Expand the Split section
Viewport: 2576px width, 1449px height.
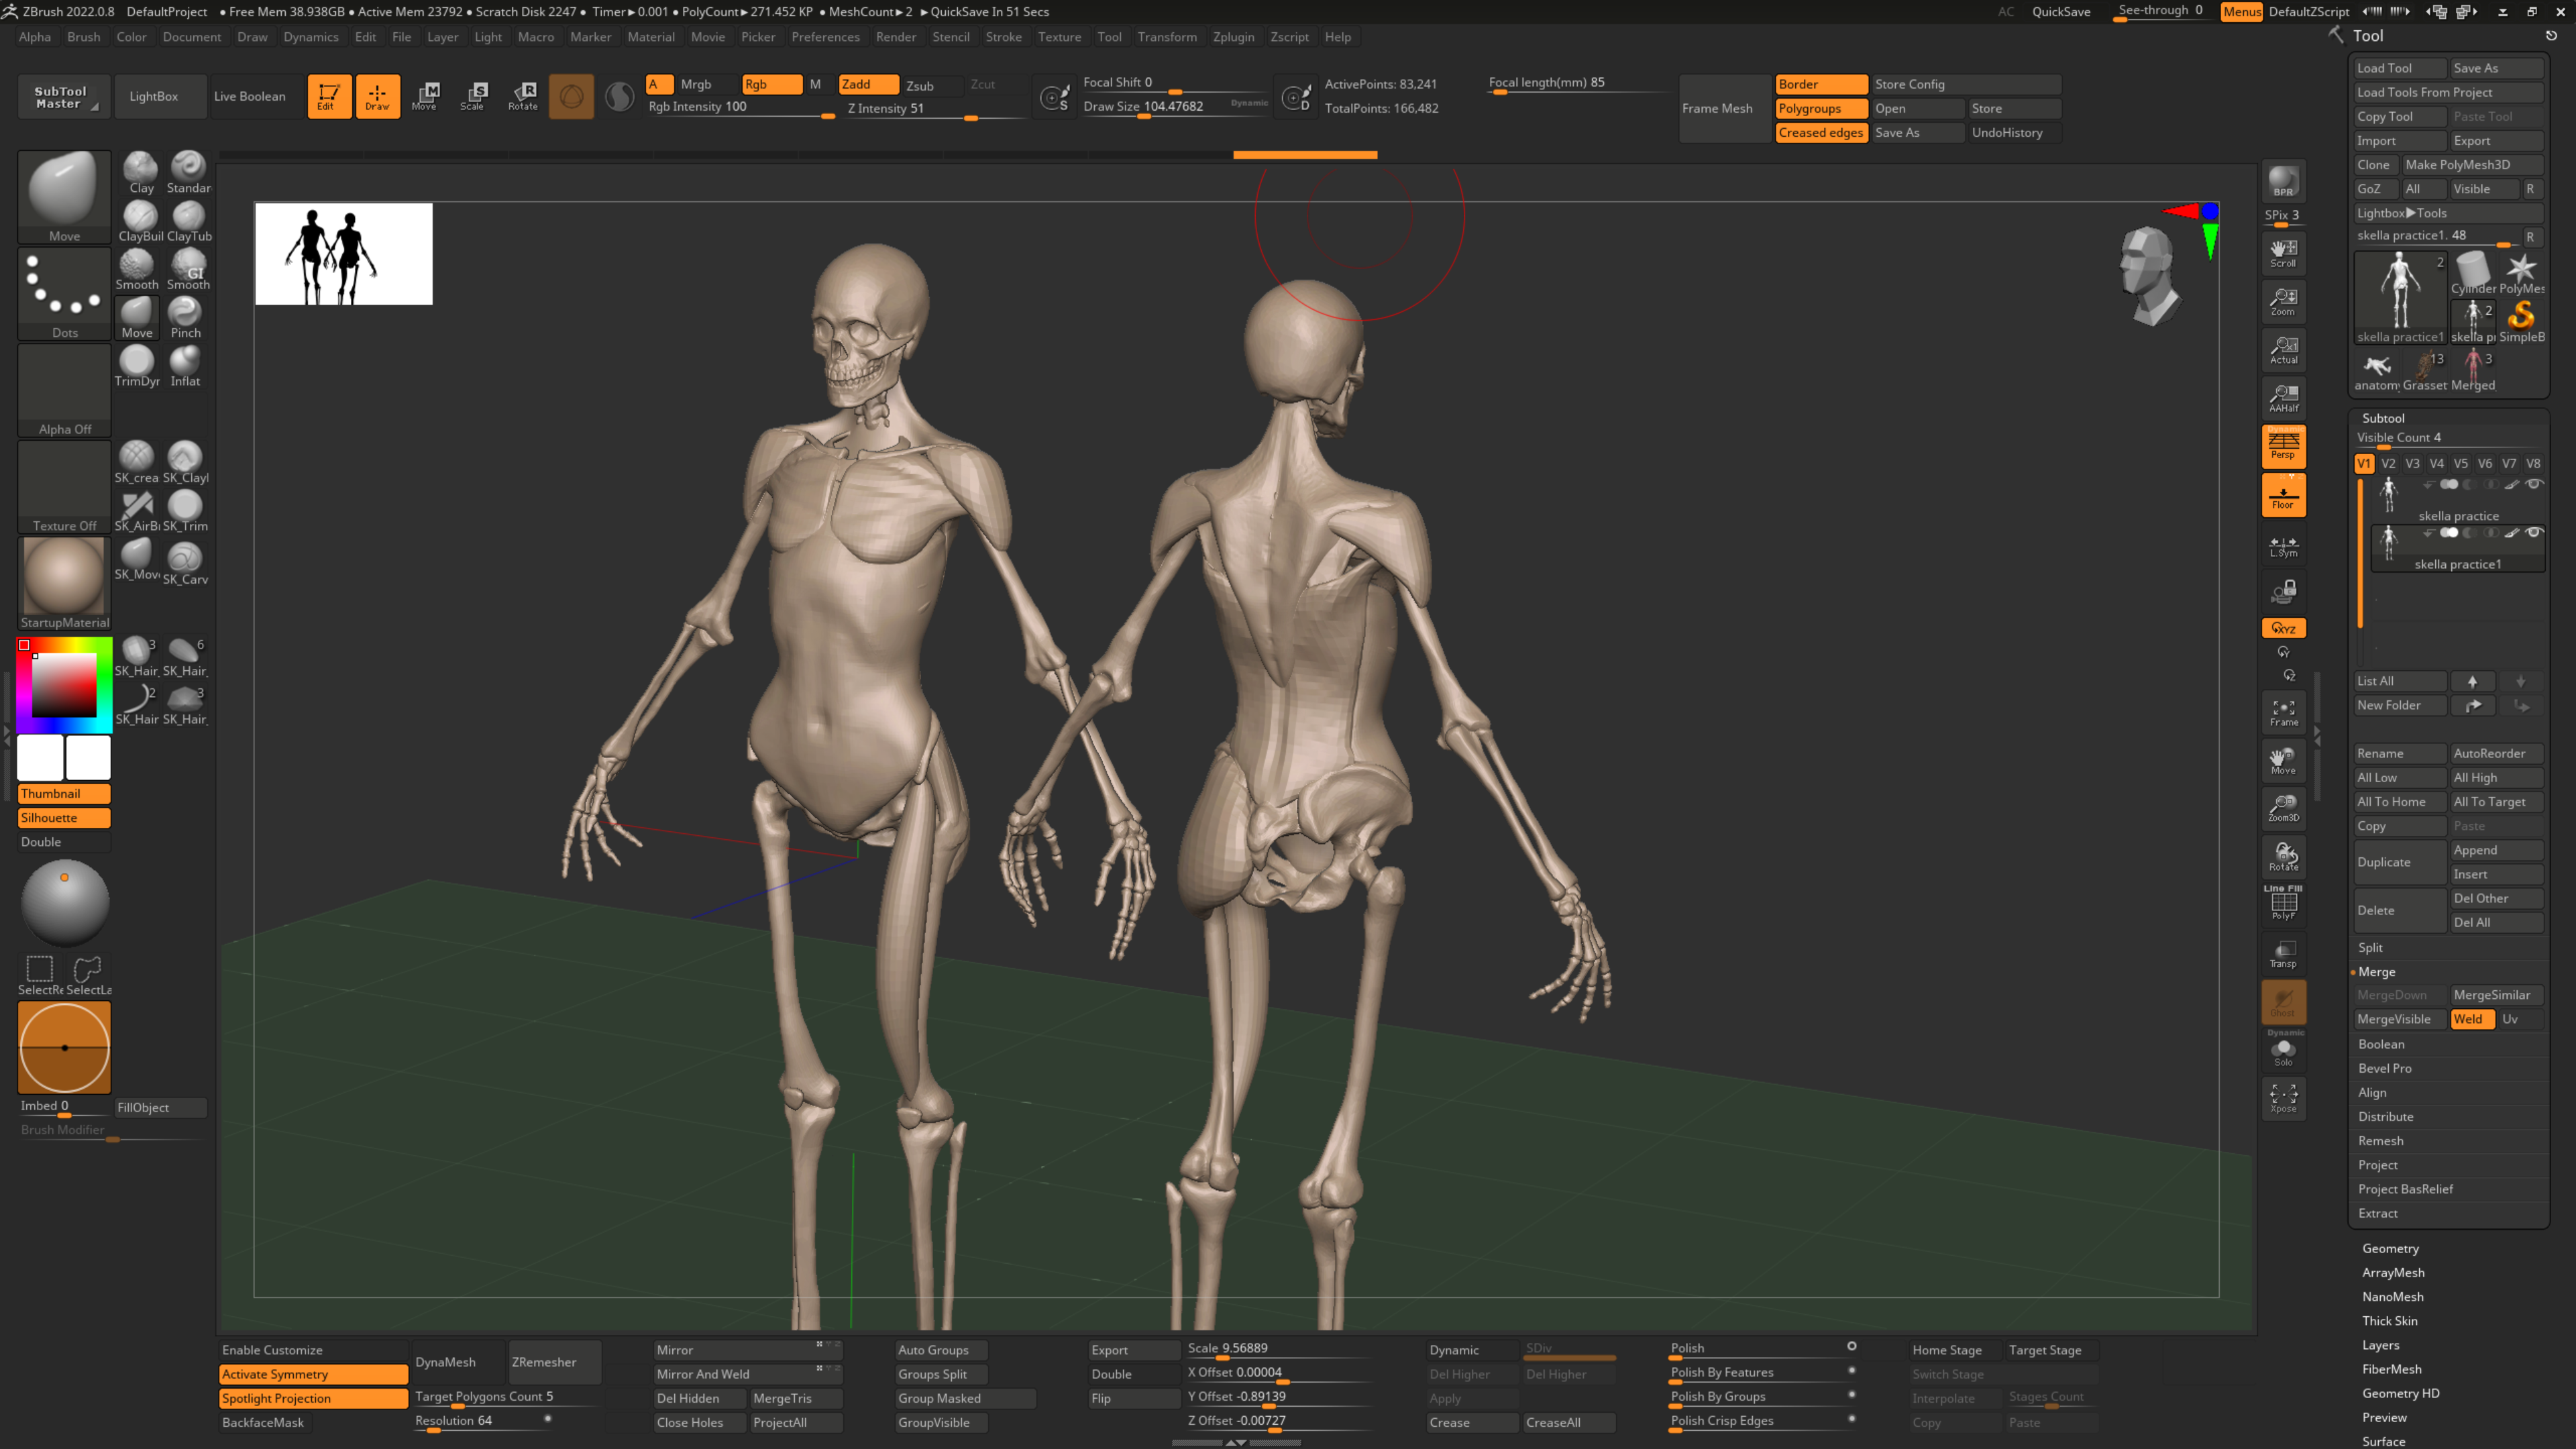(x=2370, y=948)
